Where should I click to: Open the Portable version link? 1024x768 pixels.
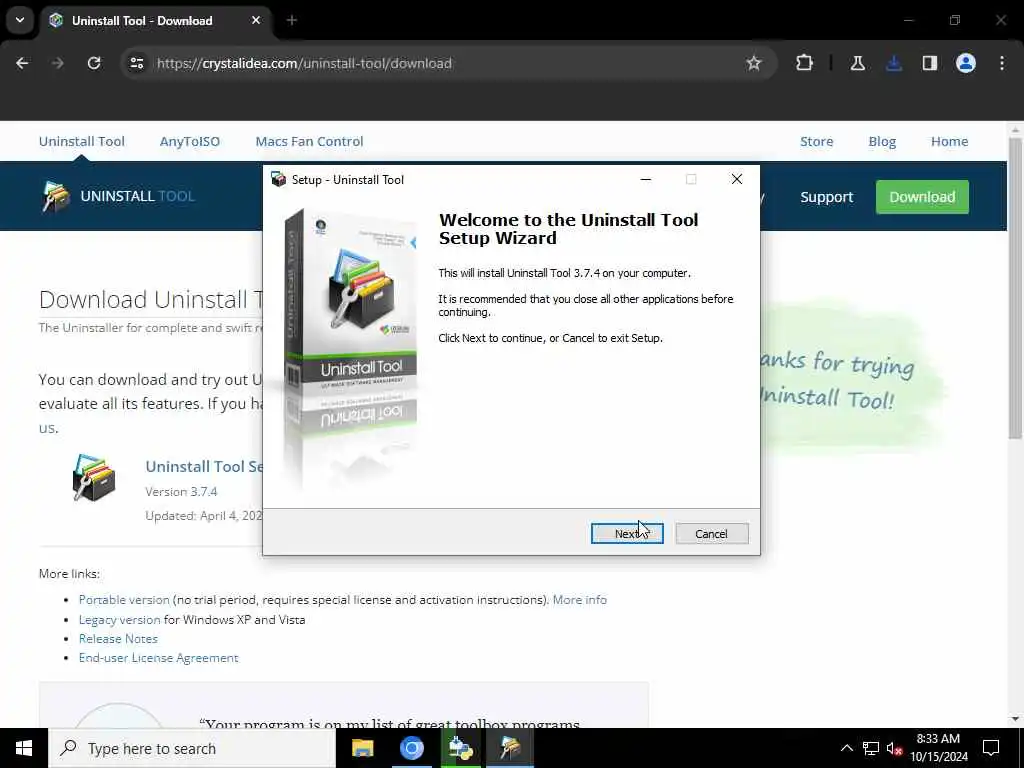tap(124, 600)
